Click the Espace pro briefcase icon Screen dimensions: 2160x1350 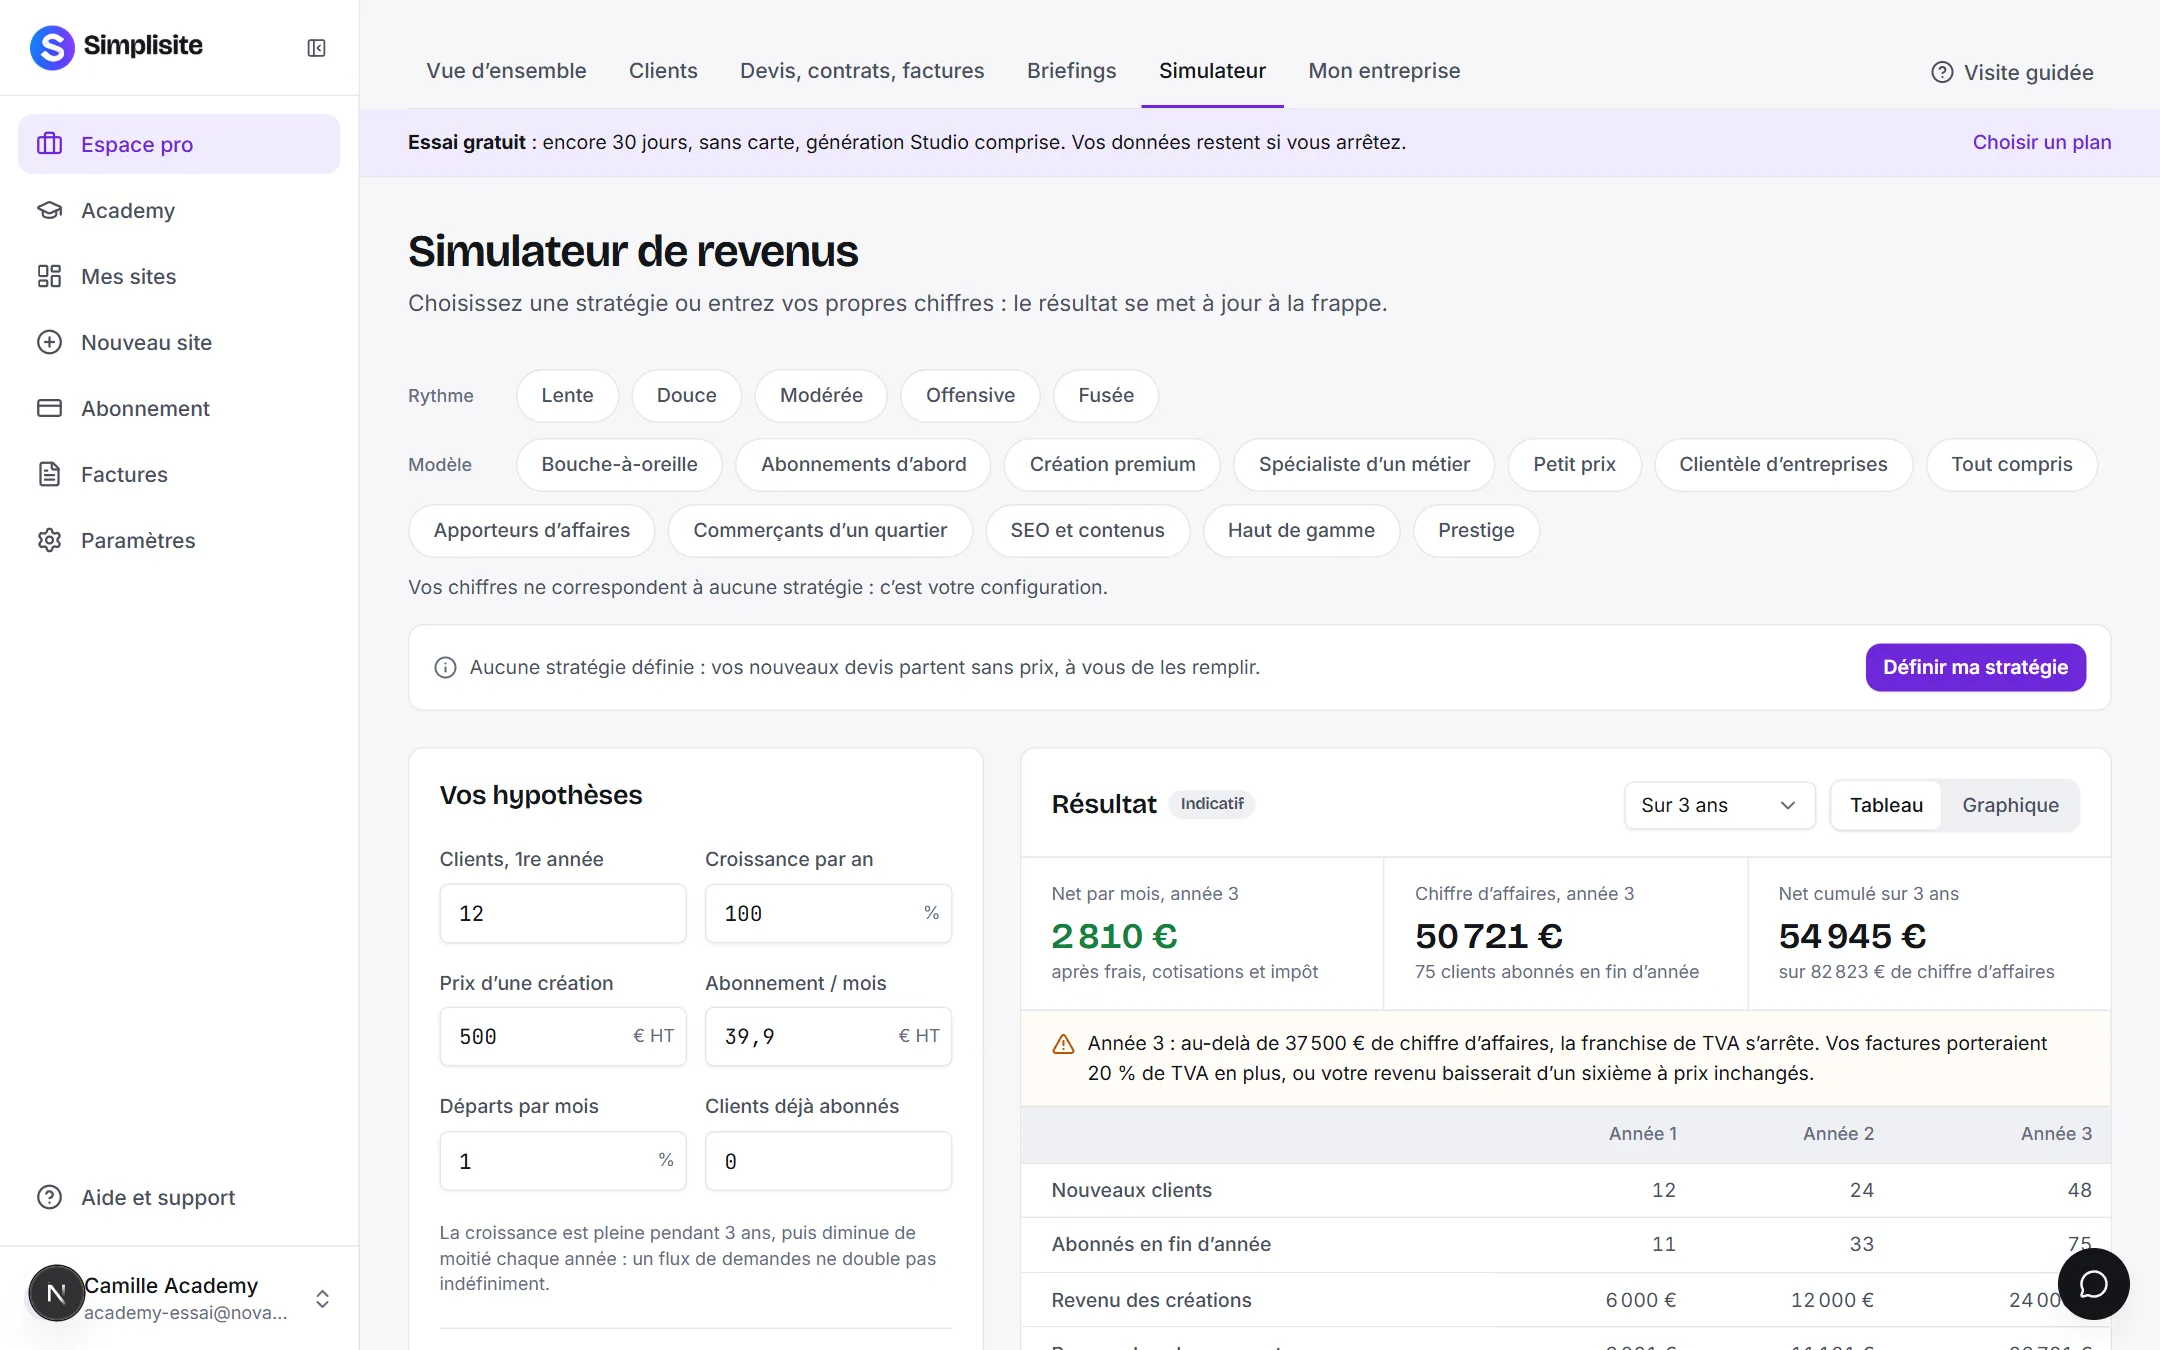coord(49,144)
